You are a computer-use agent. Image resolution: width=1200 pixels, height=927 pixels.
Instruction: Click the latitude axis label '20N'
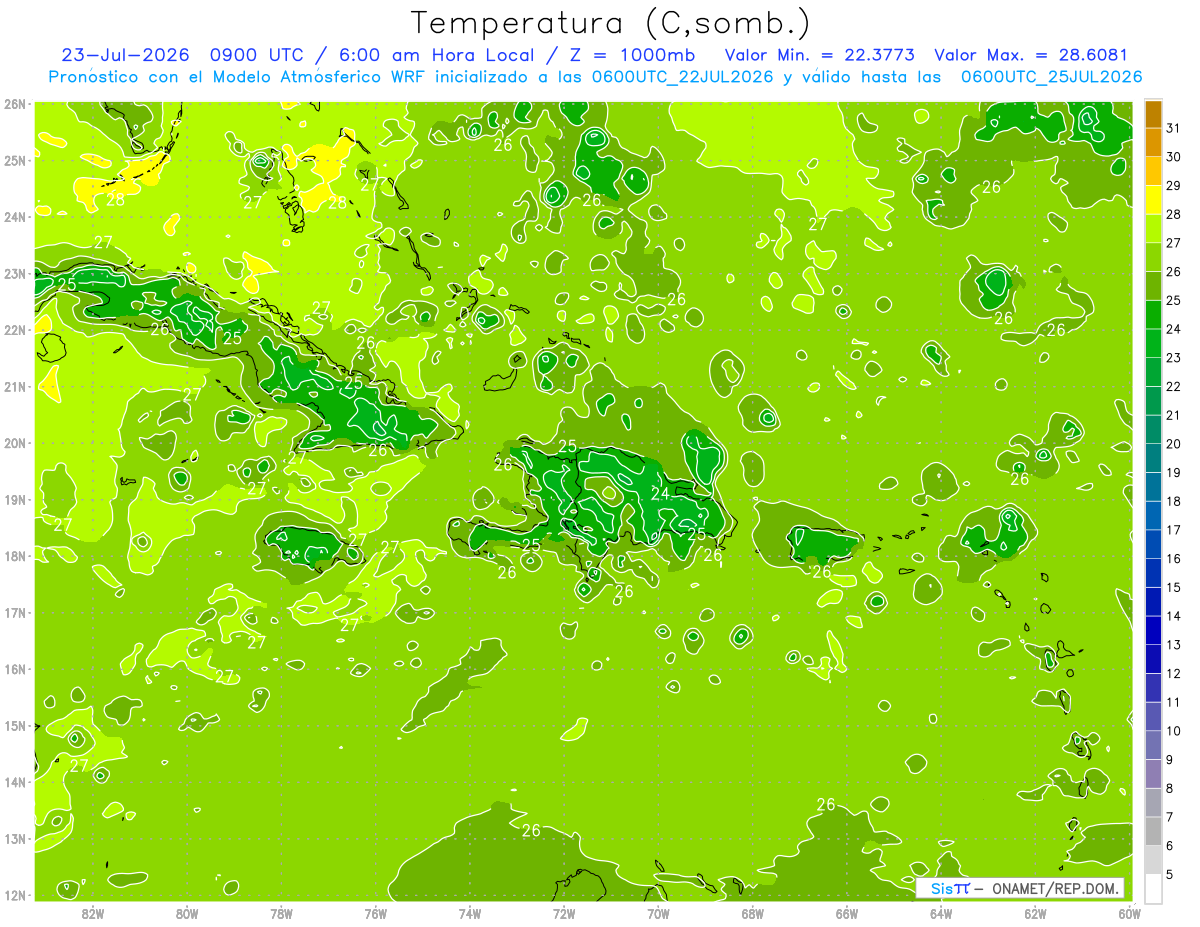pos(16,443)
